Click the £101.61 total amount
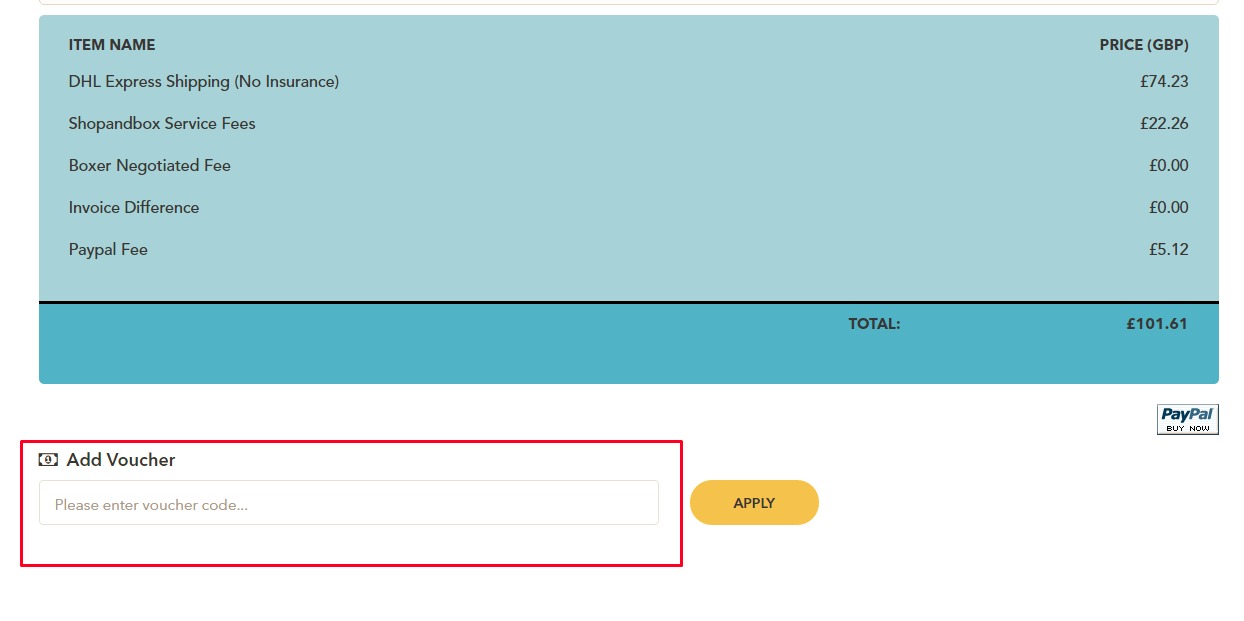 pyautogui.click(x=1156, y=324)
